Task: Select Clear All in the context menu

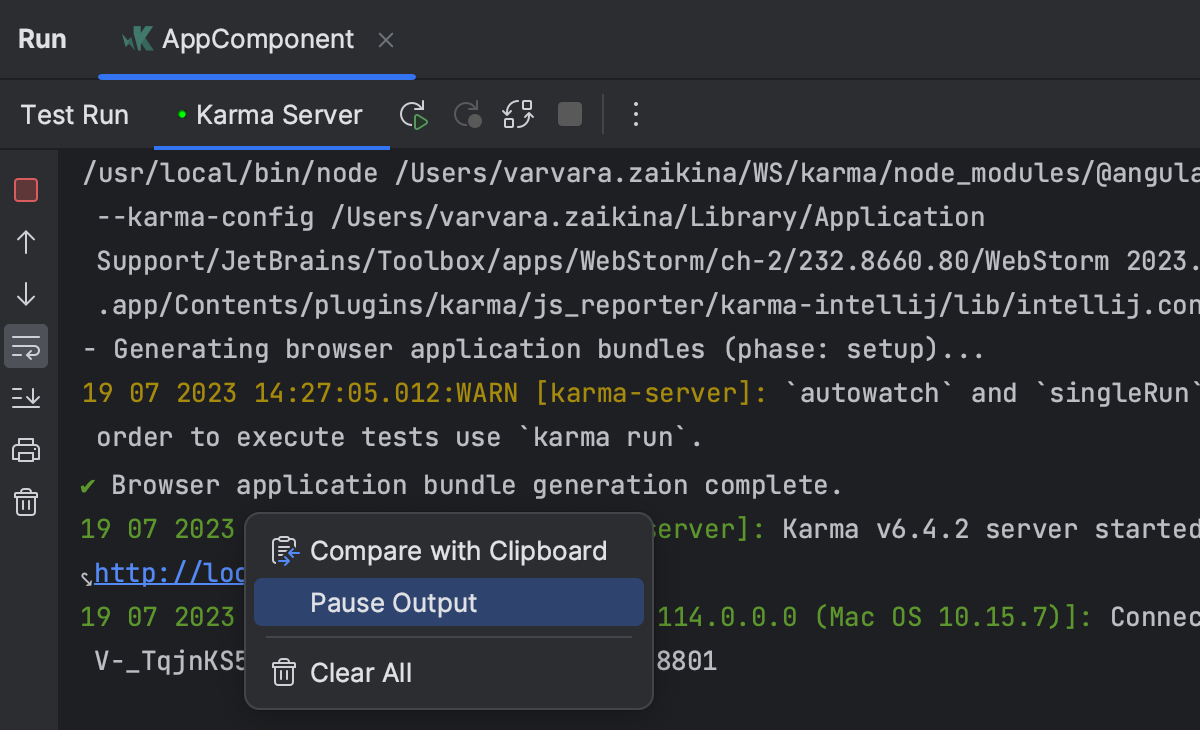Action: [x=360, y=672]
